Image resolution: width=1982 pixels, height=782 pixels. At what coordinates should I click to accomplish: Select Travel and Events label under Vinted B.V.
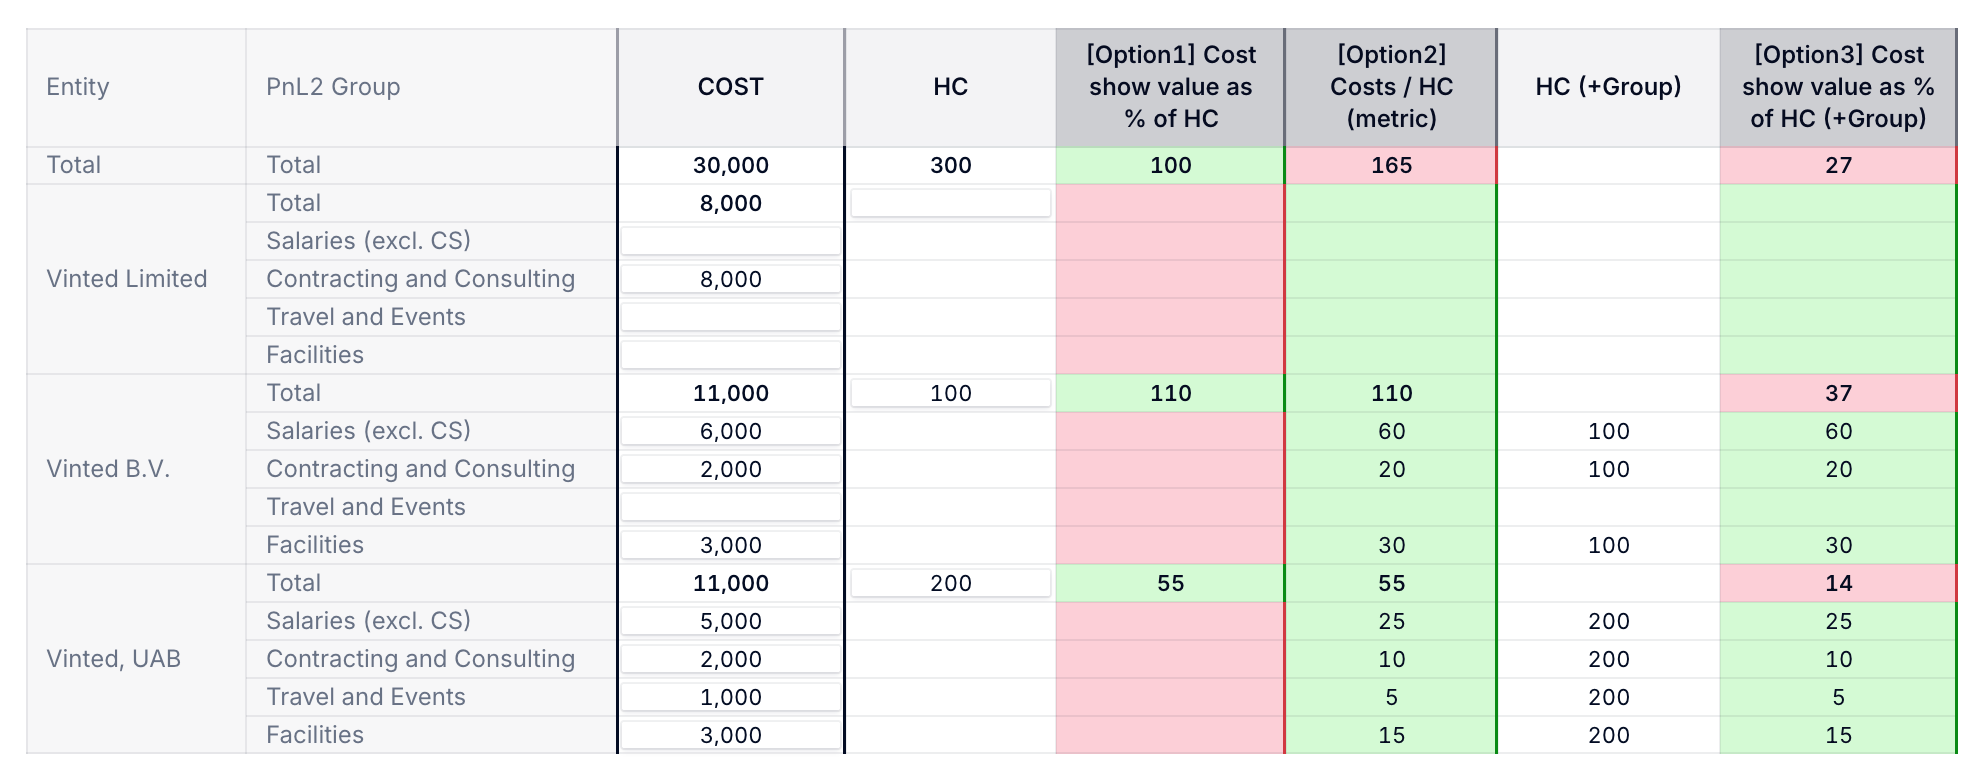click(366, 507)
